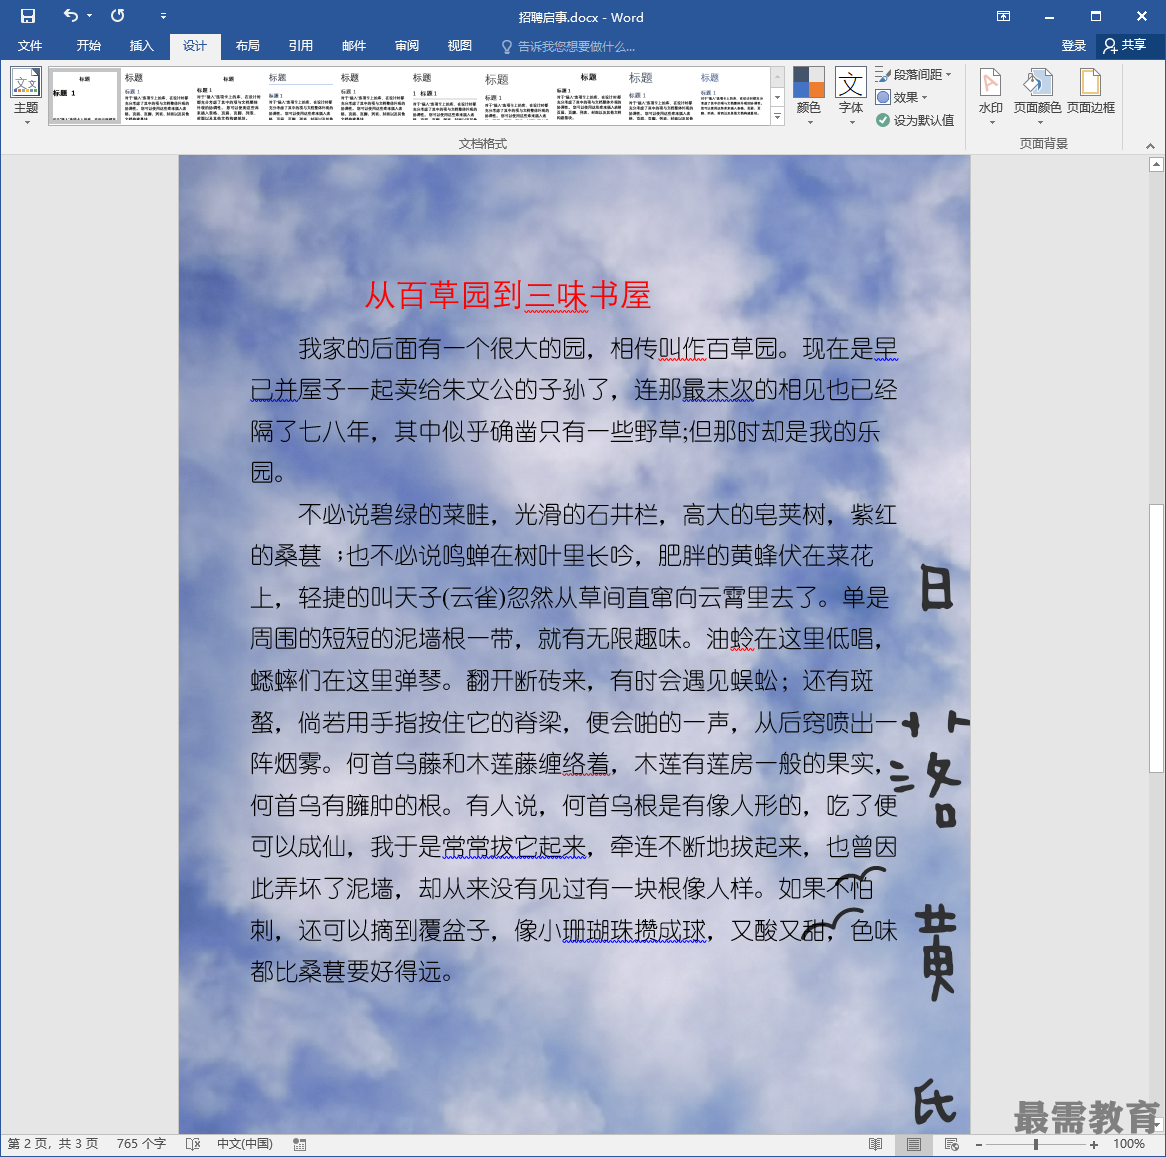1166x1157 pixels.
Task: Open Customize Quick Access Toolbar dropdown
Action: [x=163, y=16]
